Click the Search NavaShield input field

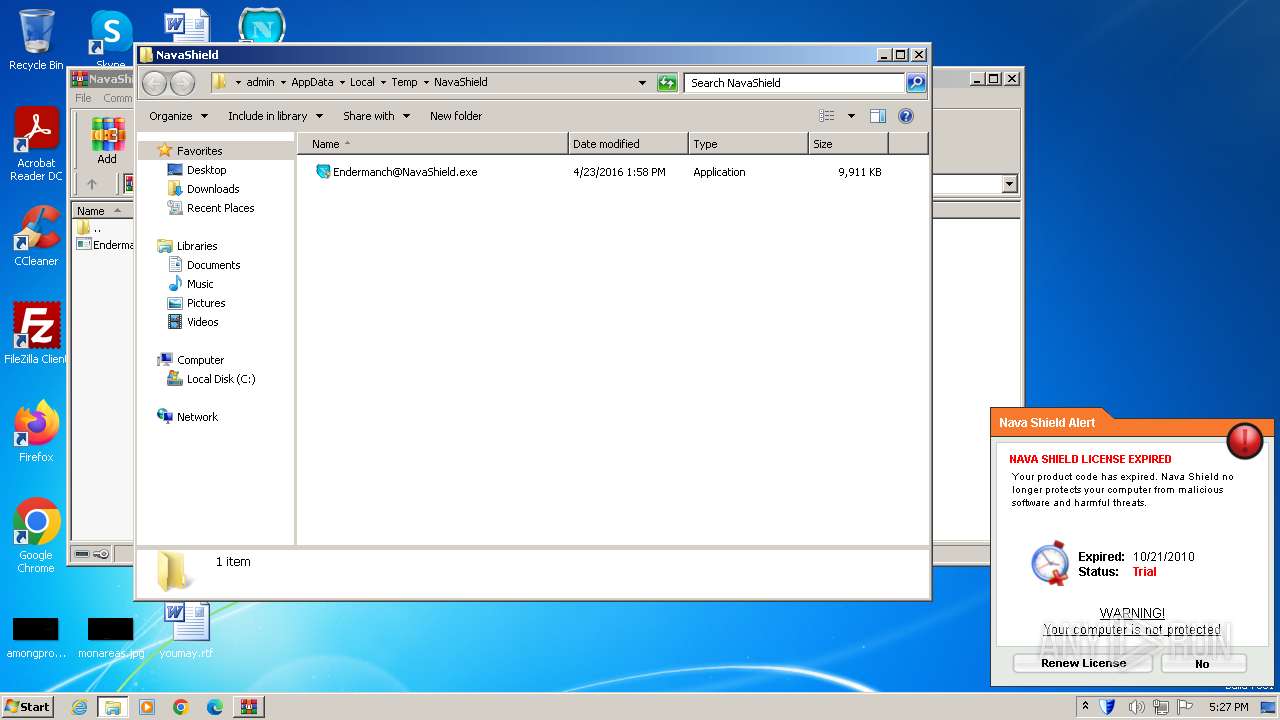(795, 83)
